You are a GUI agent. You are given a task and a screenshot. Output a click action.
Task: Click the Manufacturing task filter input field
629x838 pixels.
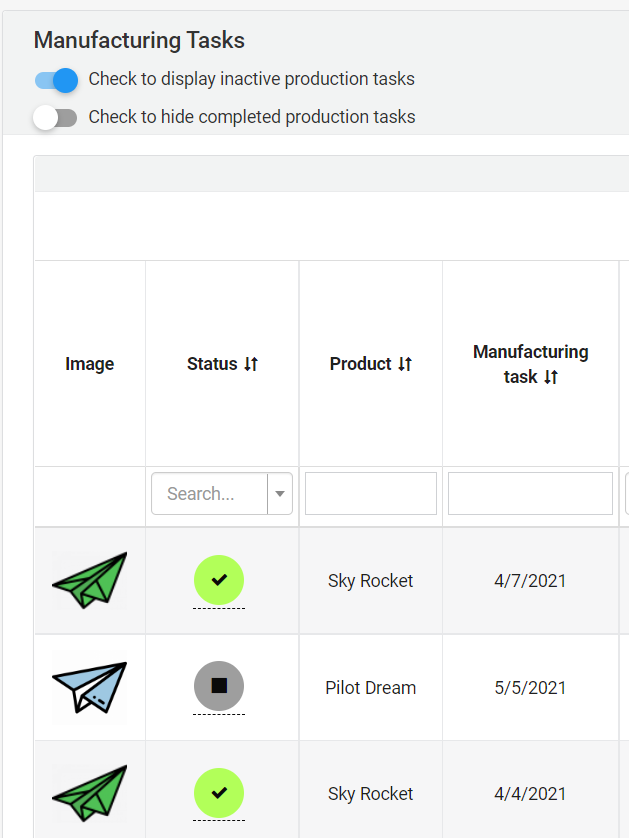[530, 494]
